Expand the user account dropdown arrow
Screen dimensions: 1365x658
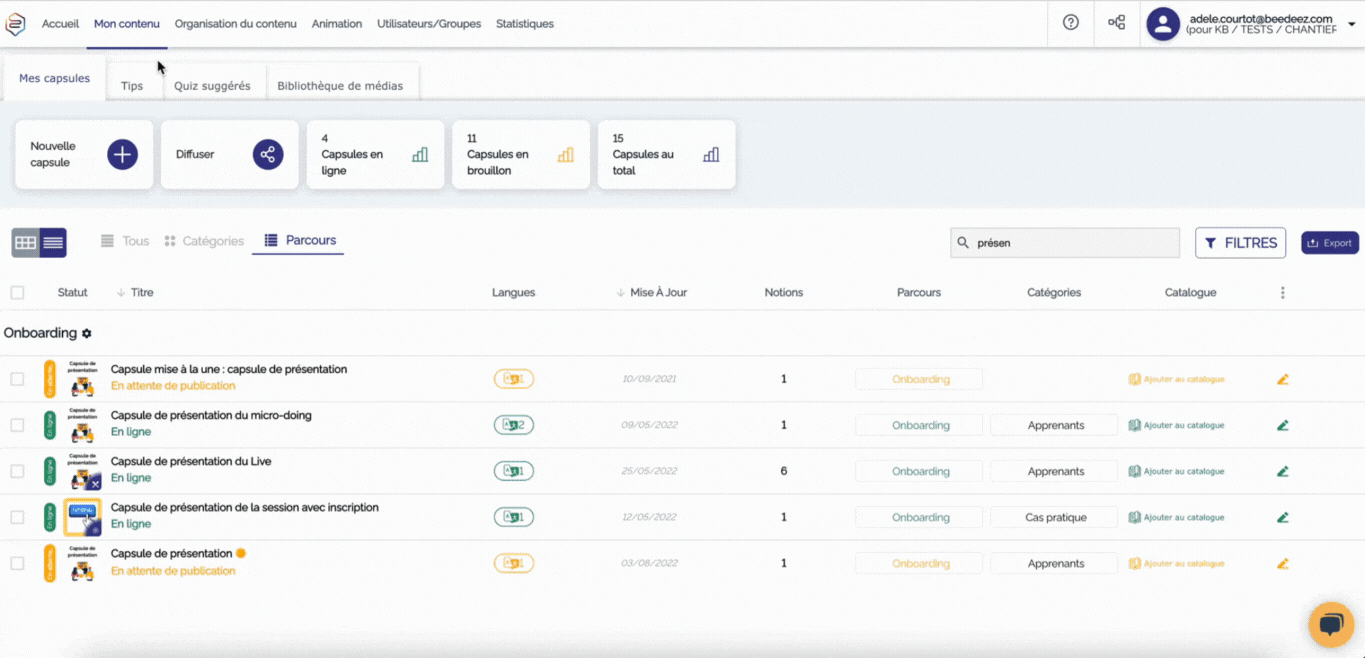click(x=1352, y=24)
